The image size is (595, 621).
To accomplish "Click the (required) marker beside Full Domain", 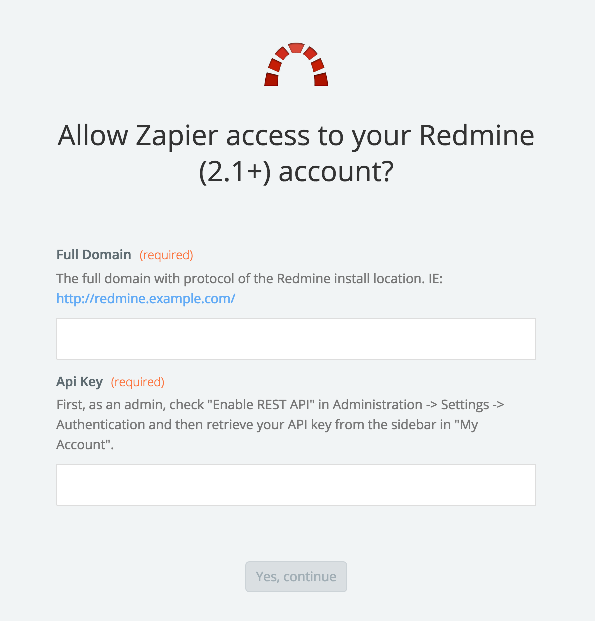I will click(x=166, y=255).
